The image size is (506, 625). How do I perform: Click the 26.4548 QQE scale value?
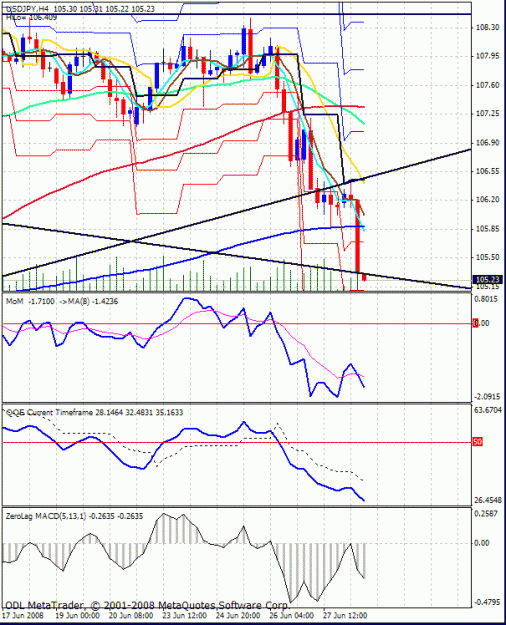[487, 500]
